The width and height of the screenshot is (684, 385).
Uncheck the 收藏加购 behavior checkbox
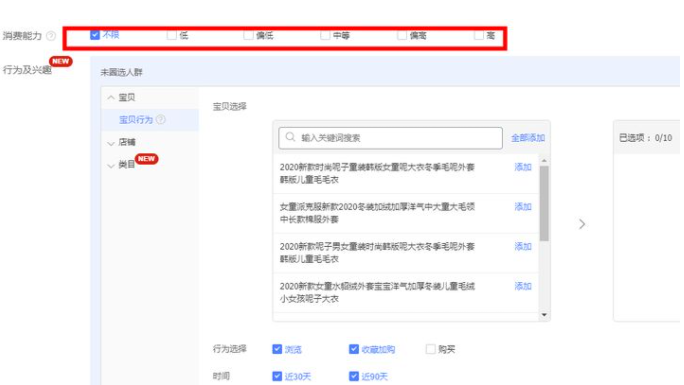[354, 349]
